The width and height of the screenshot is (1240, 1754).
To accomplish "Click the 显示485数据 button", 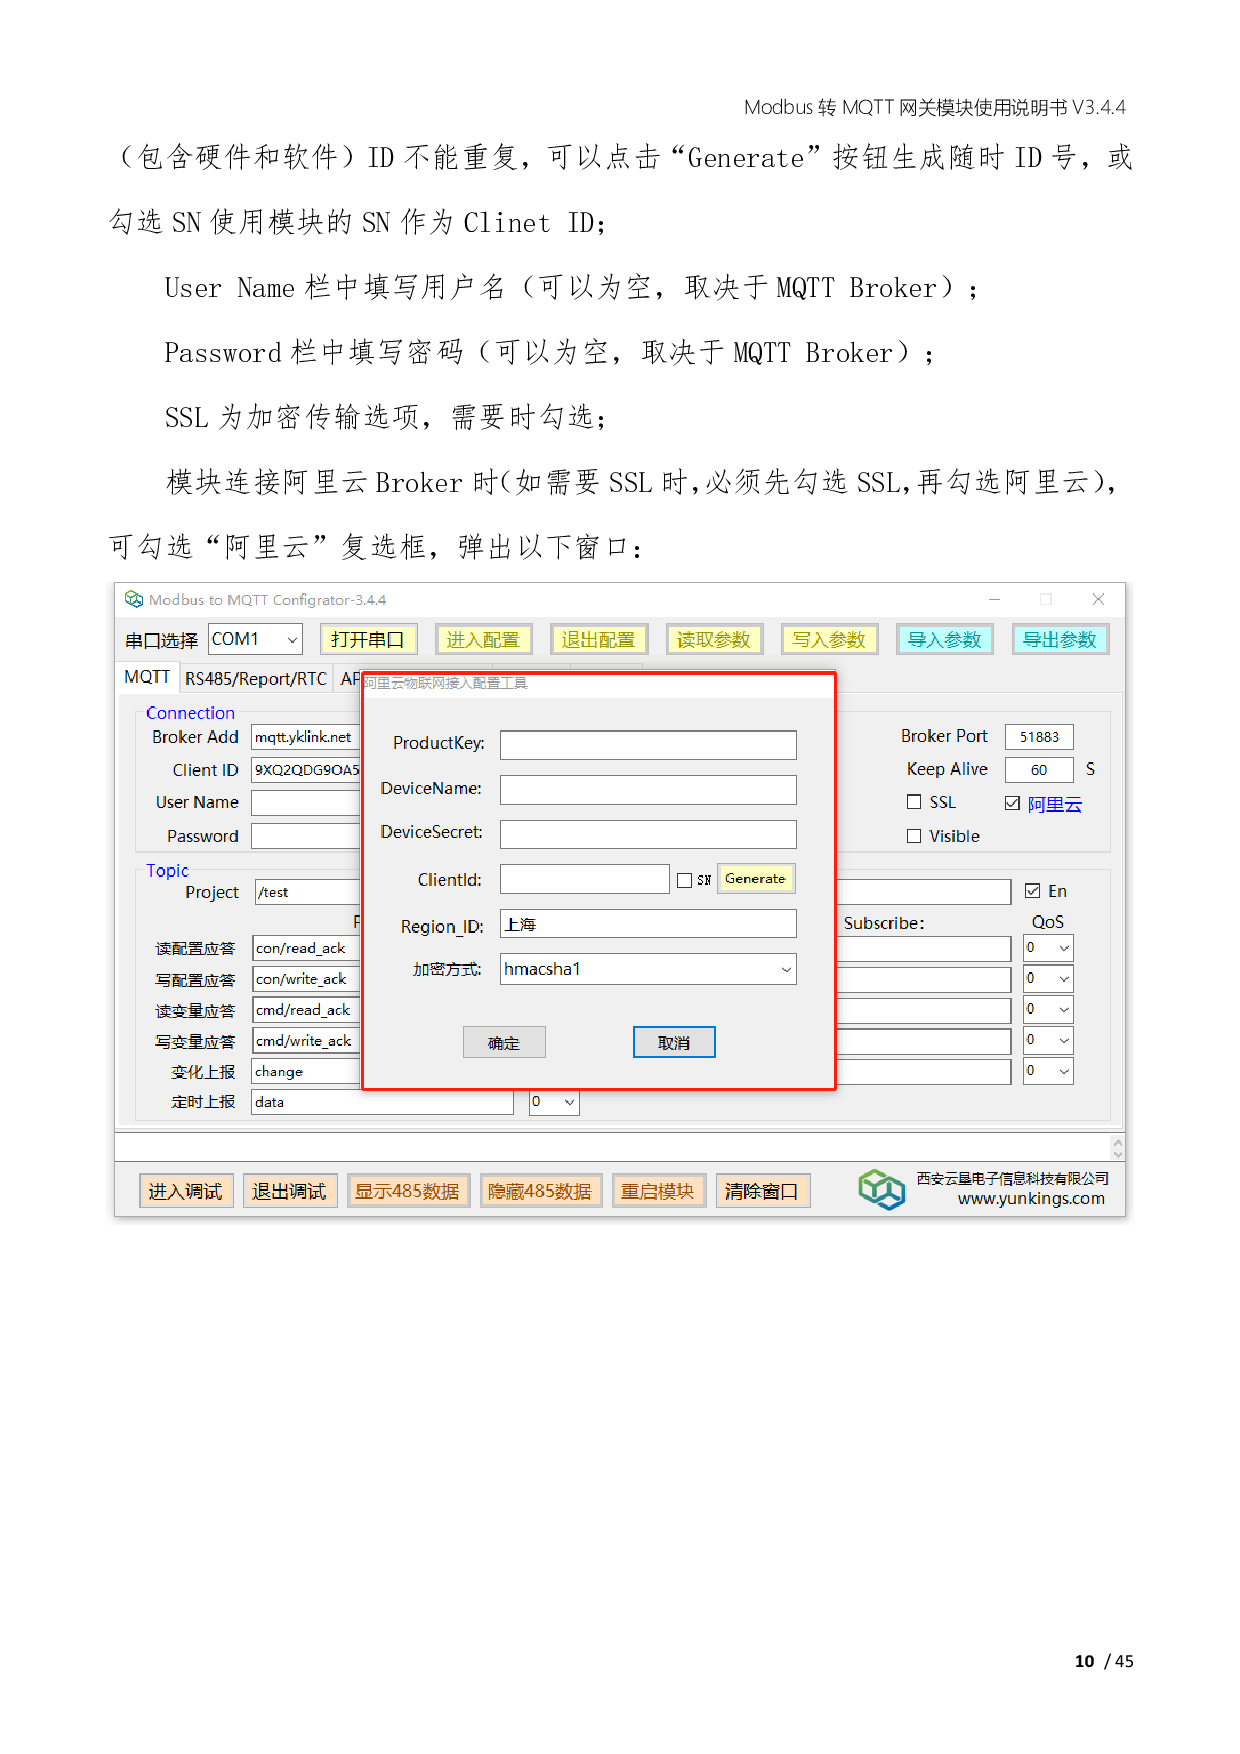I will (408, 1191).
